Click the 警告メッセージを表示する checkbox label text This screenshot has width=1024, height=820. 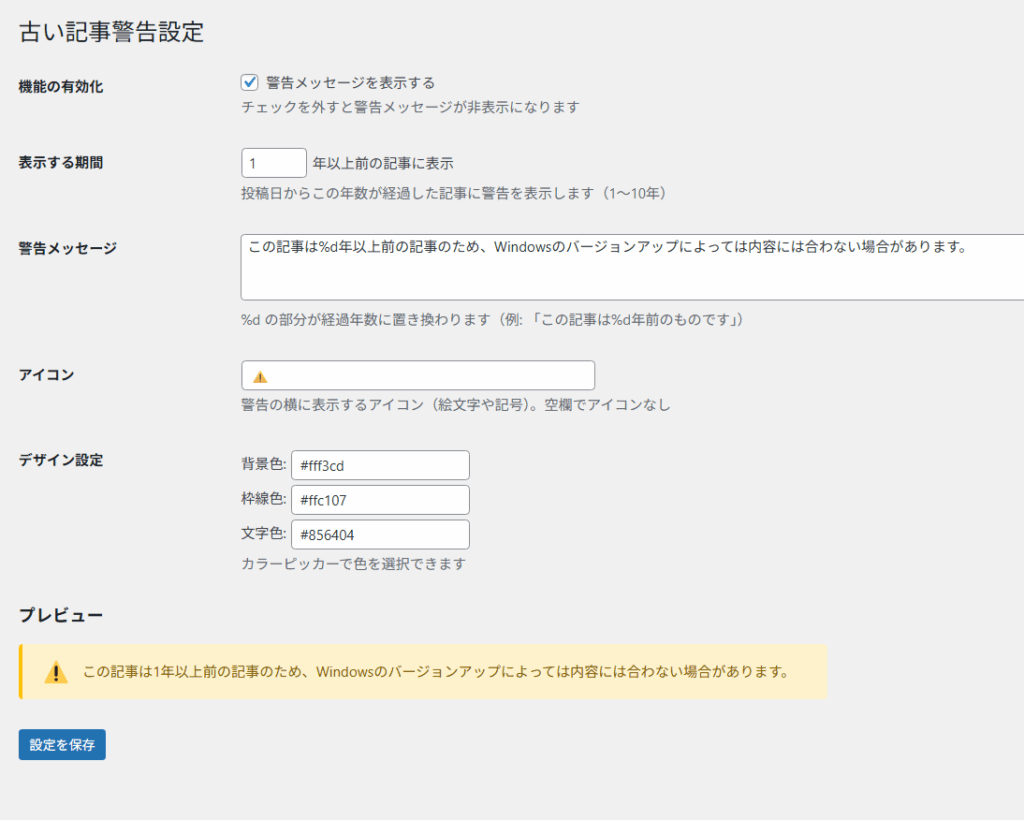[350, 82]
